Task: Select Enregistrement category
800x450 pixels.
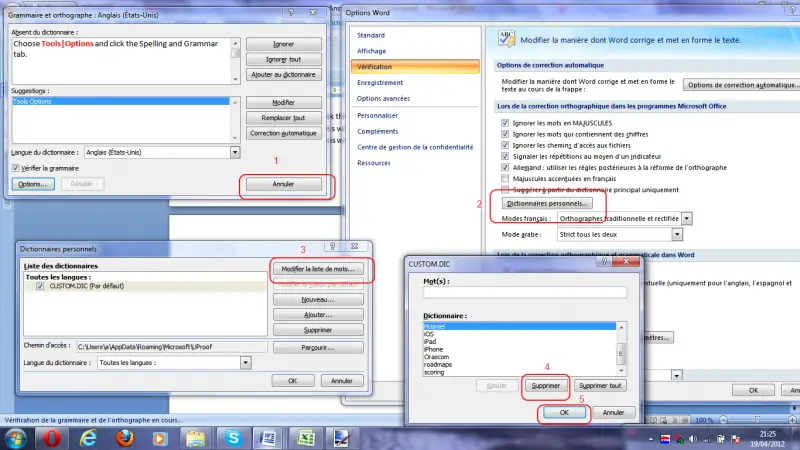Action: (380, 83)
